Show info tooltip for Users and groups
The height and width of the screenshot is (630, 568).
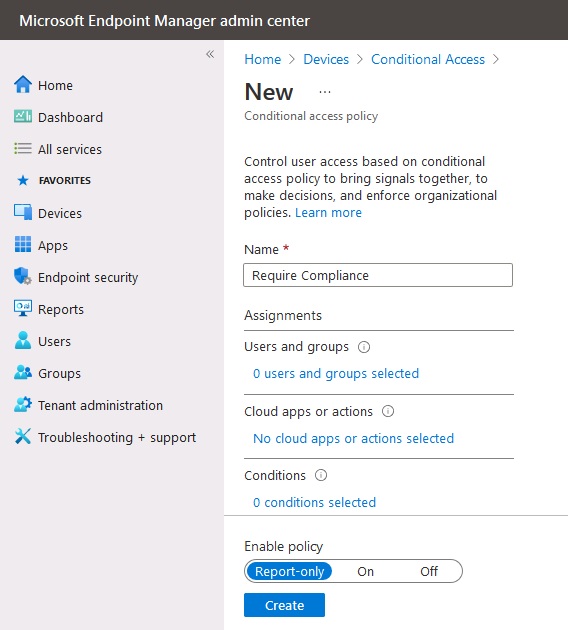[364, 347]
